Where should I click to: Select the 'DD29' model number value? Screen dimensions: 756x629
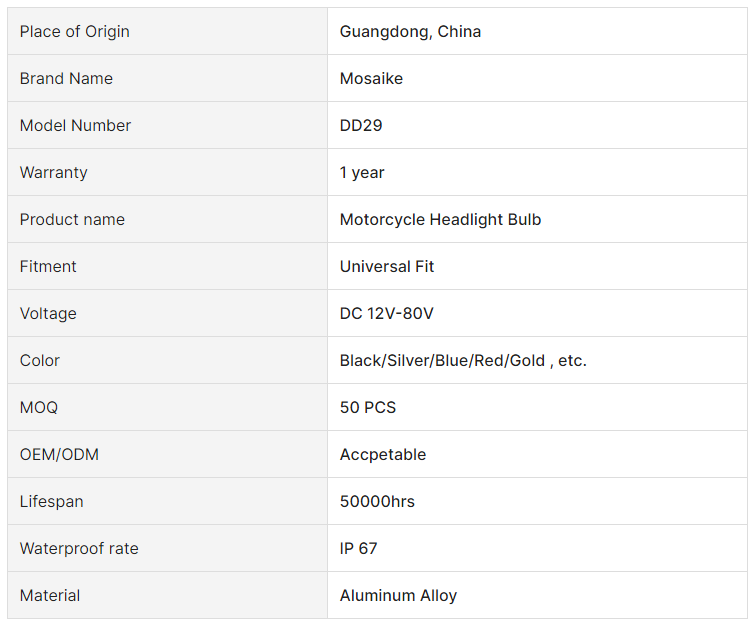[361, 125]
